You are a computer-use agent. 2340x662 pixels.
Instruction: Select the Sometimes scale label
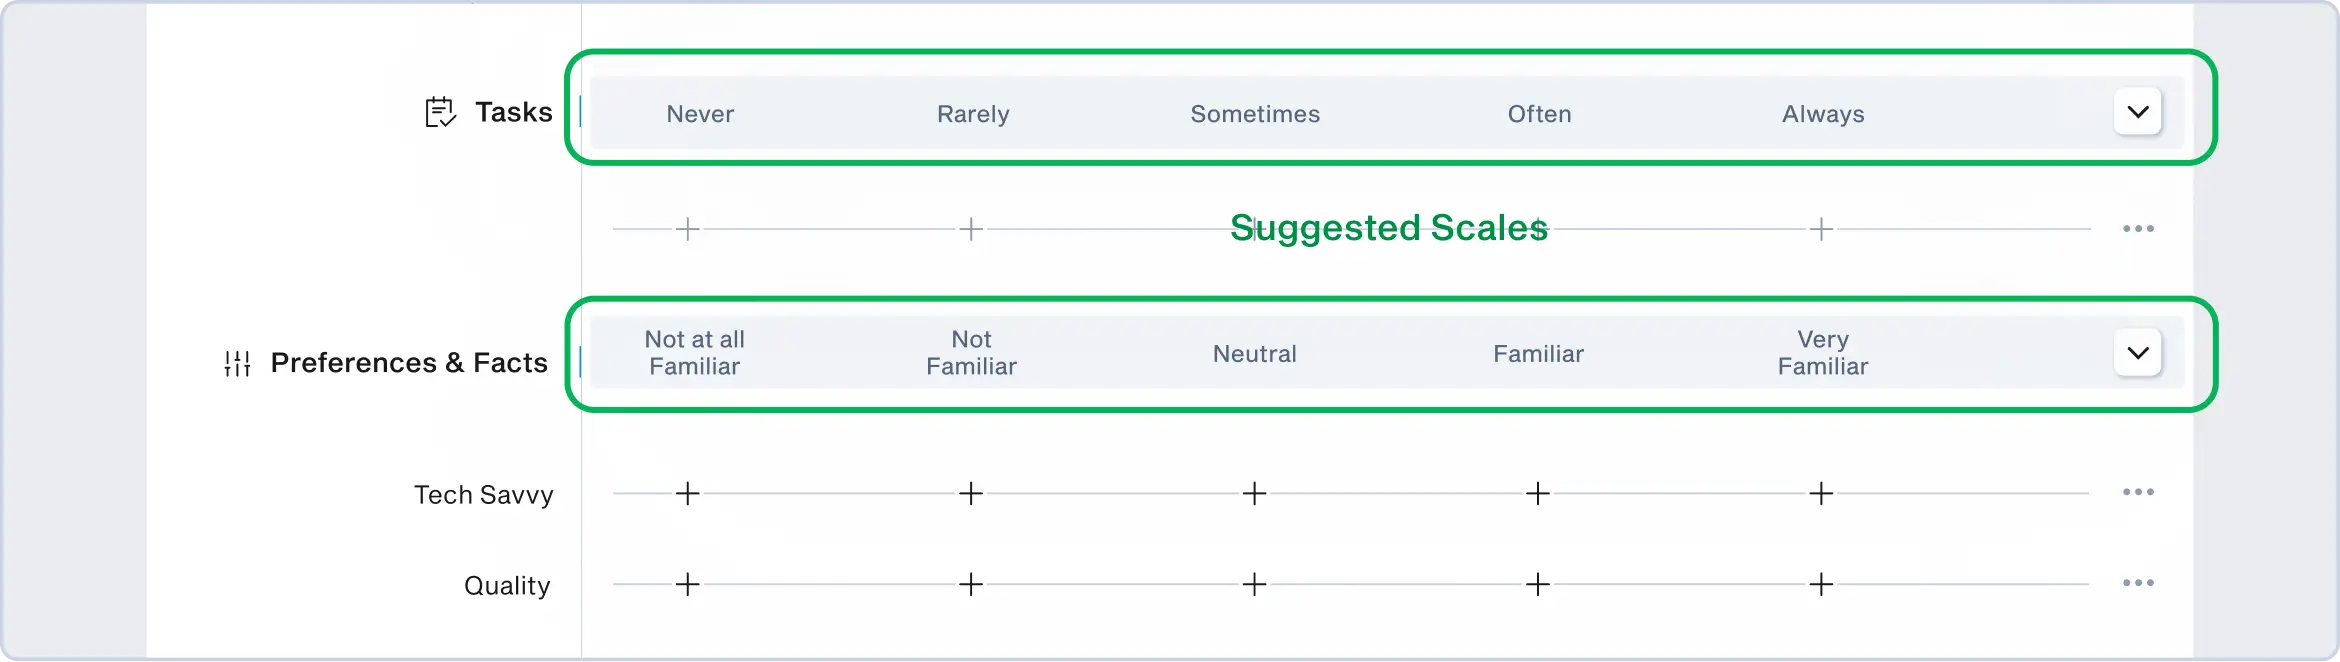point(1255,114)
